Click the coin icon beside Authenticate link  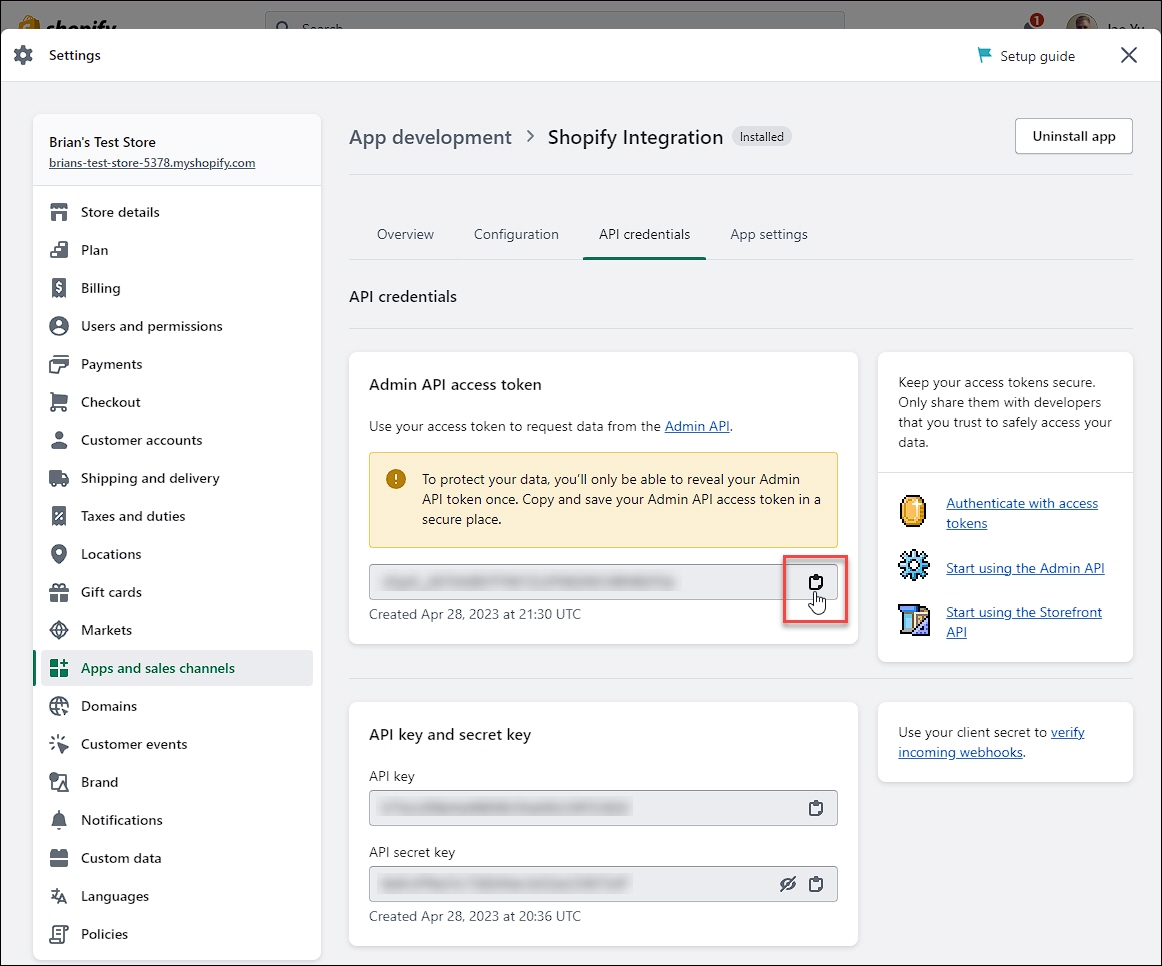pos(913,511)
